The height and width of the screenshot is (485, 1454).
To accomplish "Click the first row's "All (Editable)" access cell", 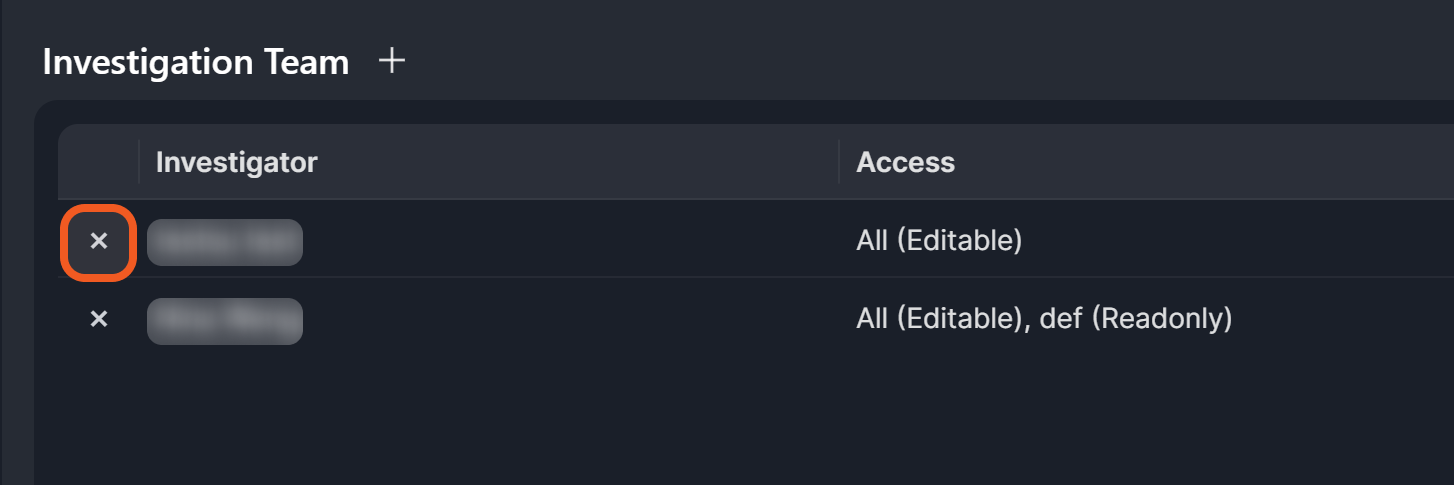I will 939,241.
